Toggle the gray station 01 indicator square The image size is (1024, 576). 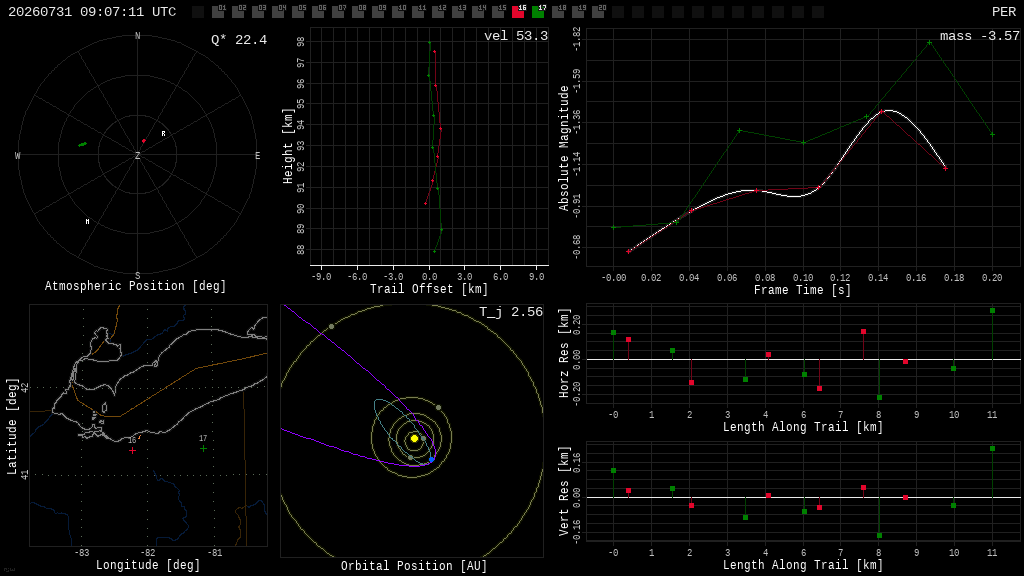coord(218,11)
